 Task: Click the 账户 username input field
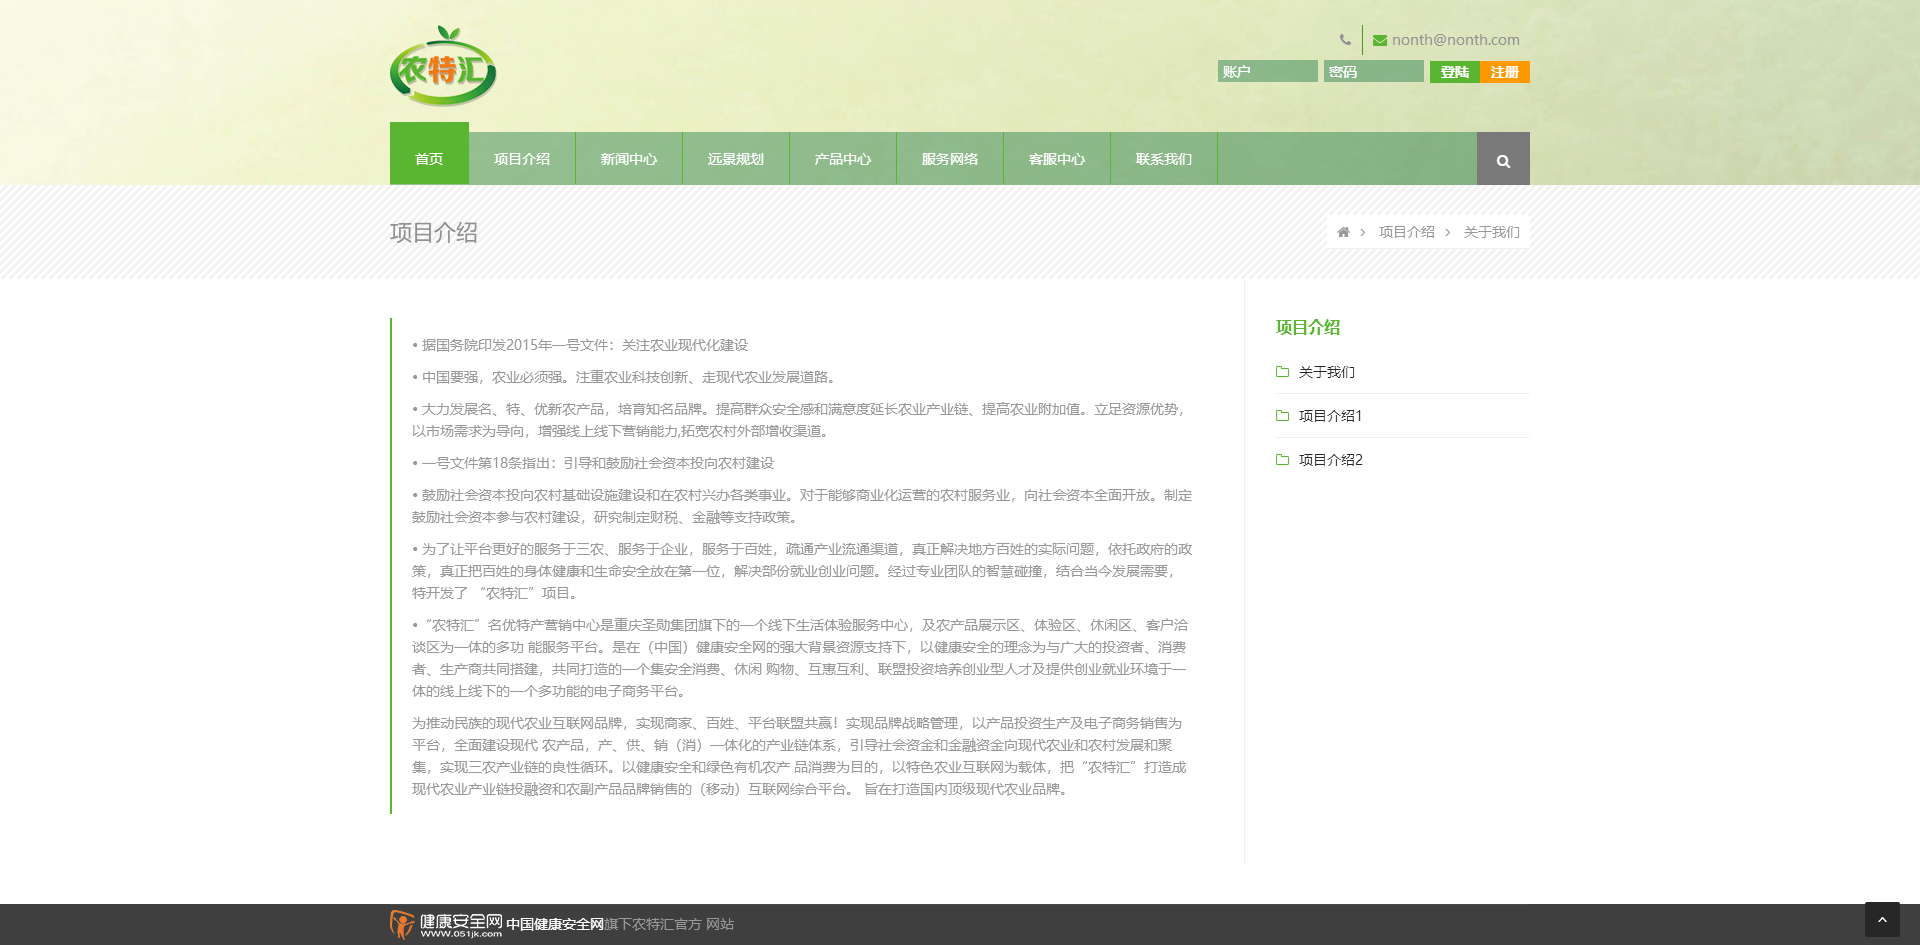1267,72
